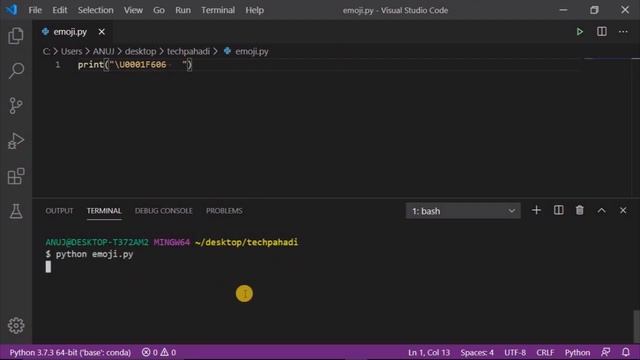Click Users in the breadcrumb path
The image size is (640, 360).
(x=71, y=51)
